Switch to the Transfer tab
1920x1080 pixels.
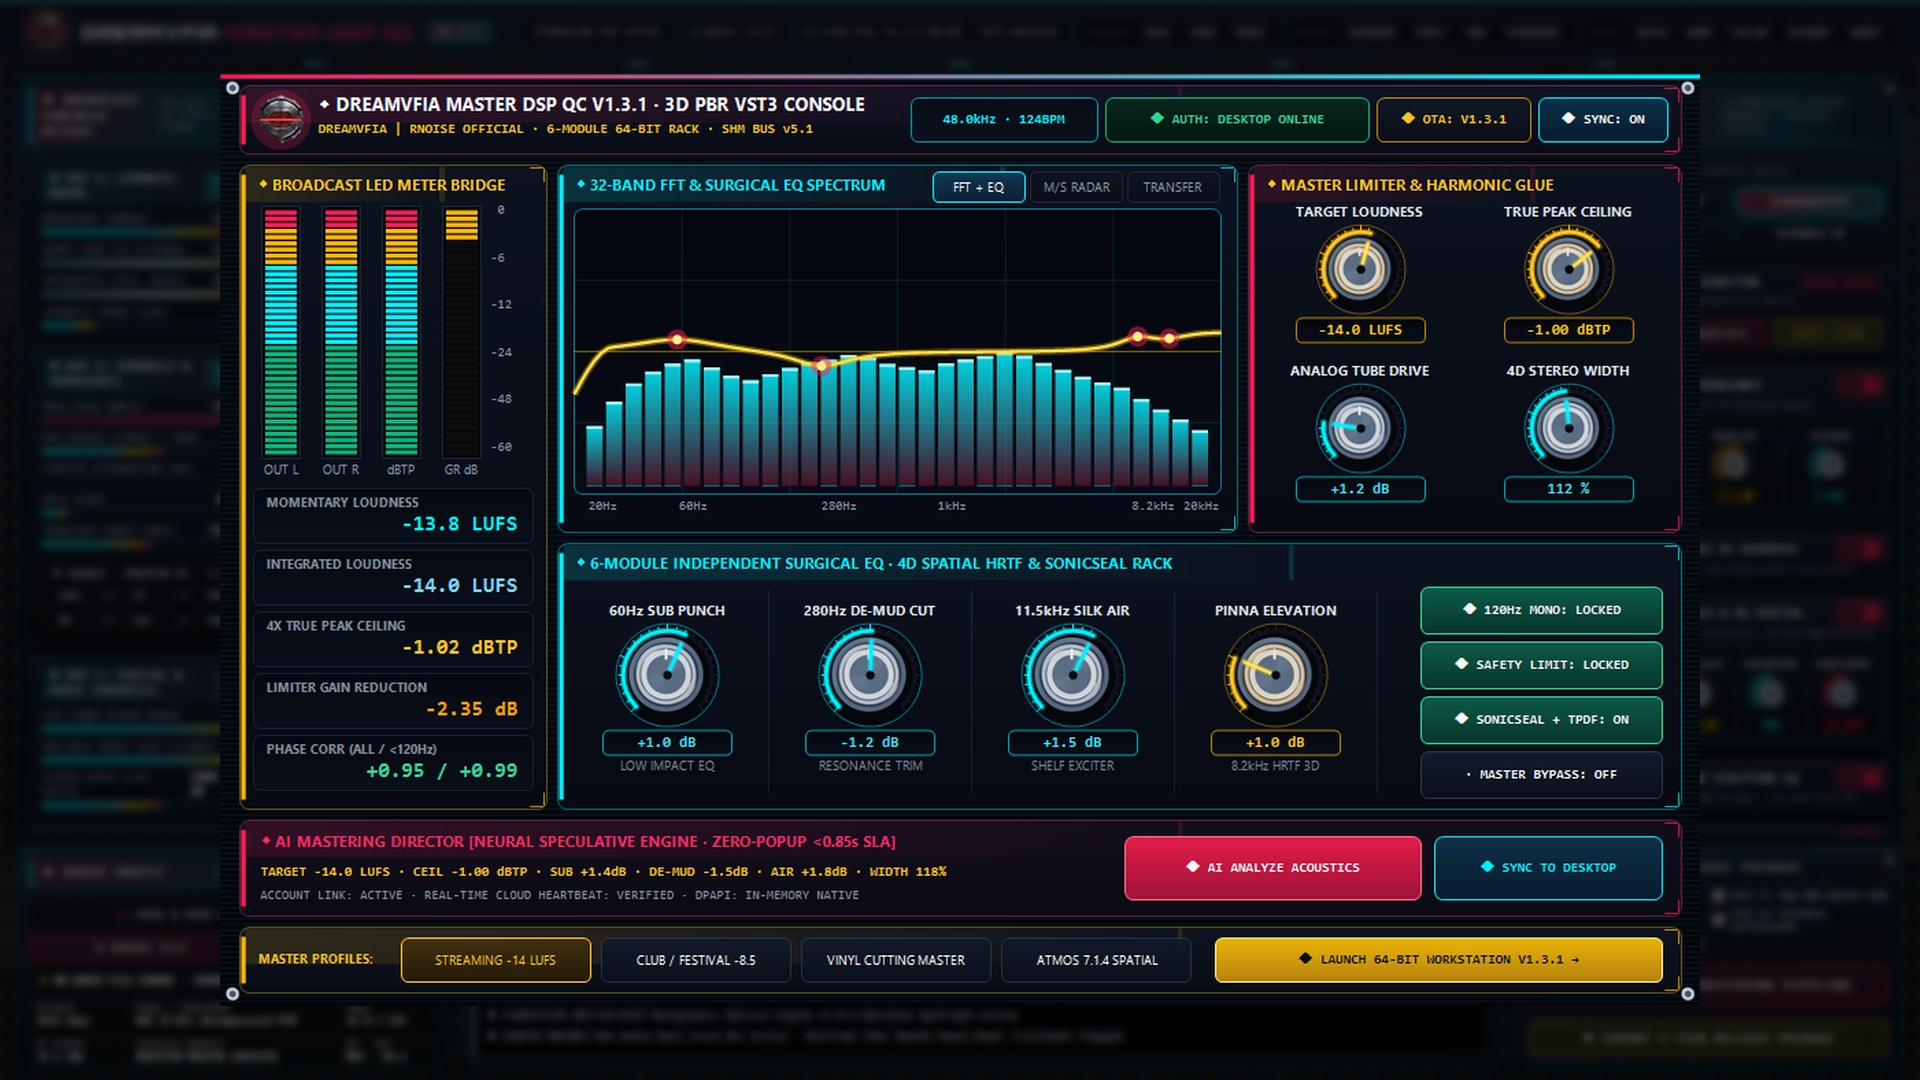coord(1172,187)
